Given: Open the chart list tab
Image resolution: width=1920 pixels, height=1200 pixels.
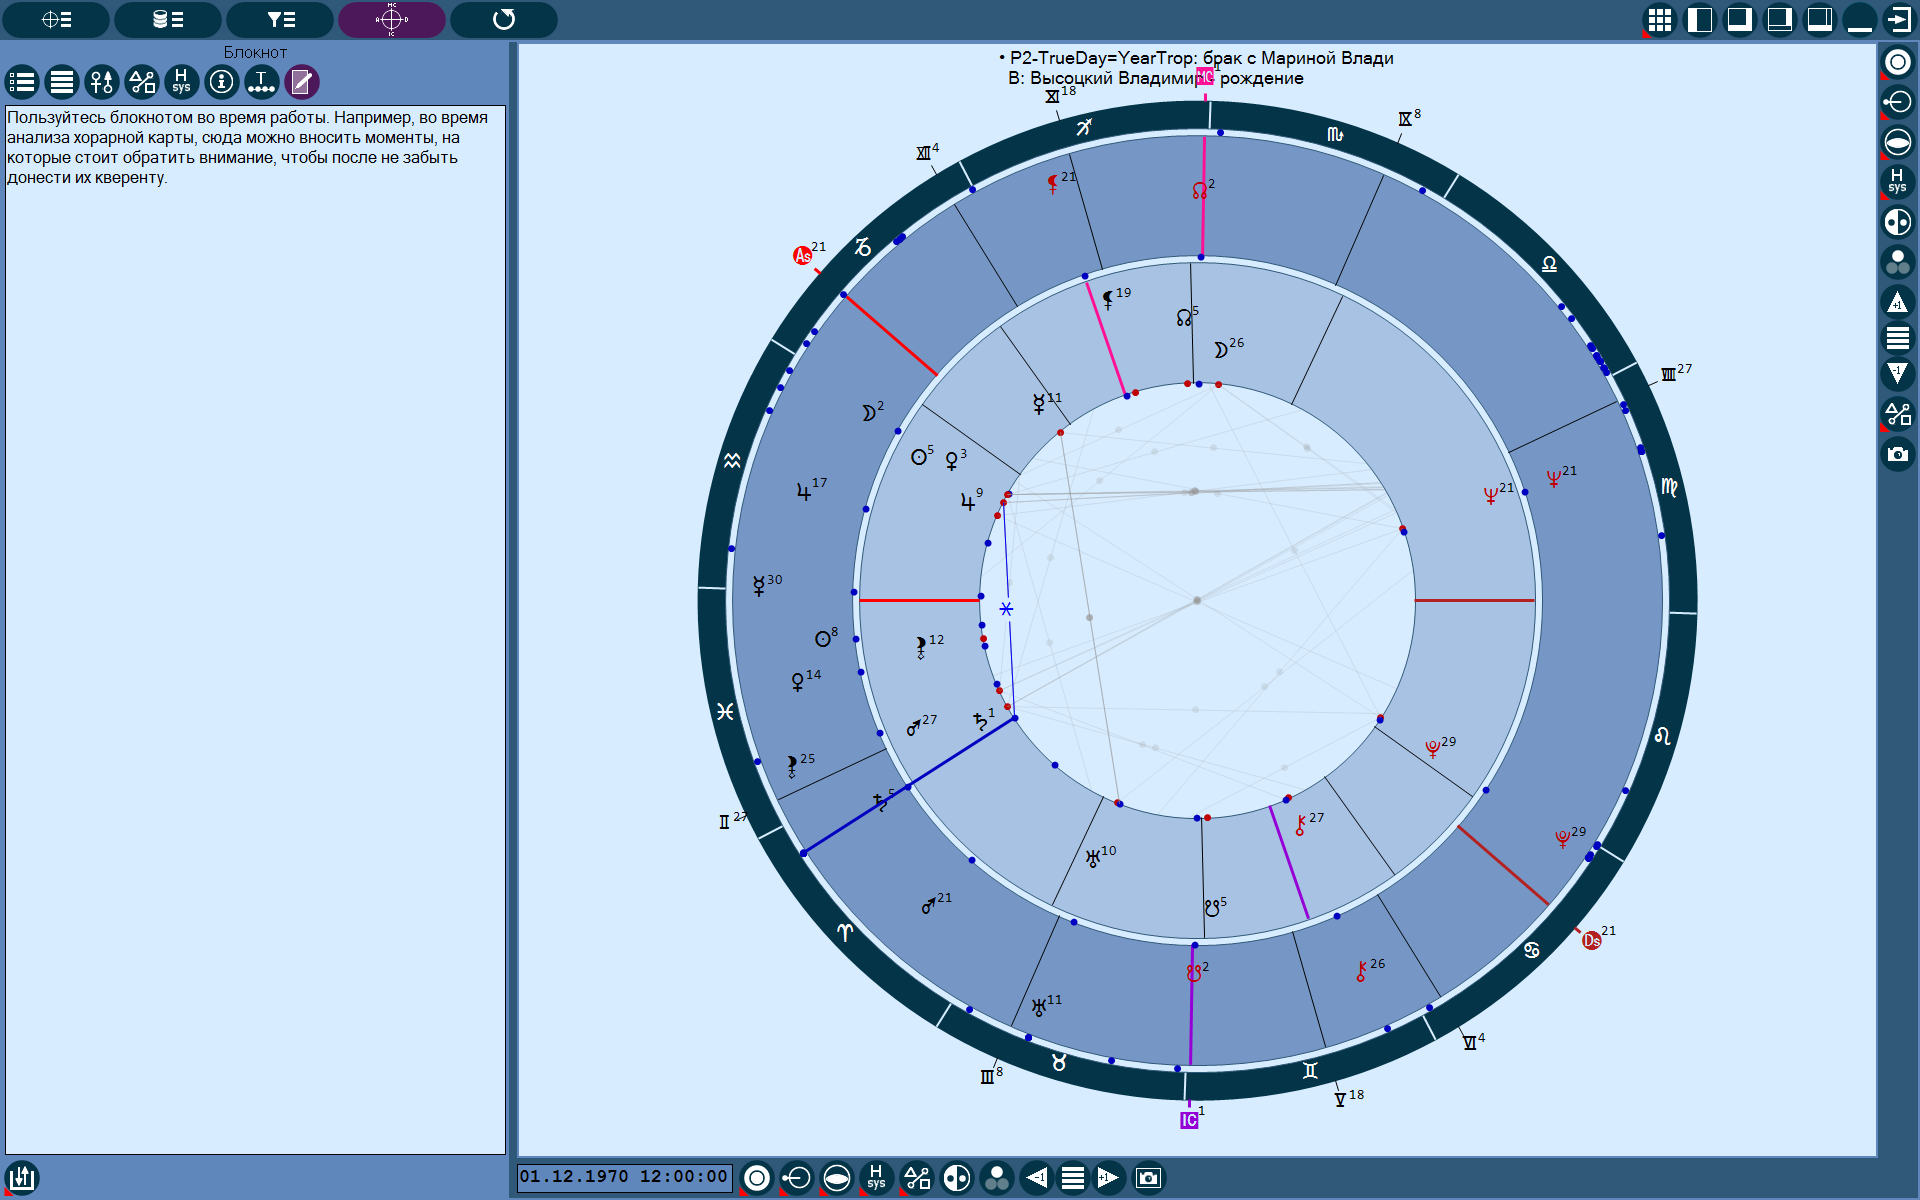Looking at the screenshot, I should point(56,19).
